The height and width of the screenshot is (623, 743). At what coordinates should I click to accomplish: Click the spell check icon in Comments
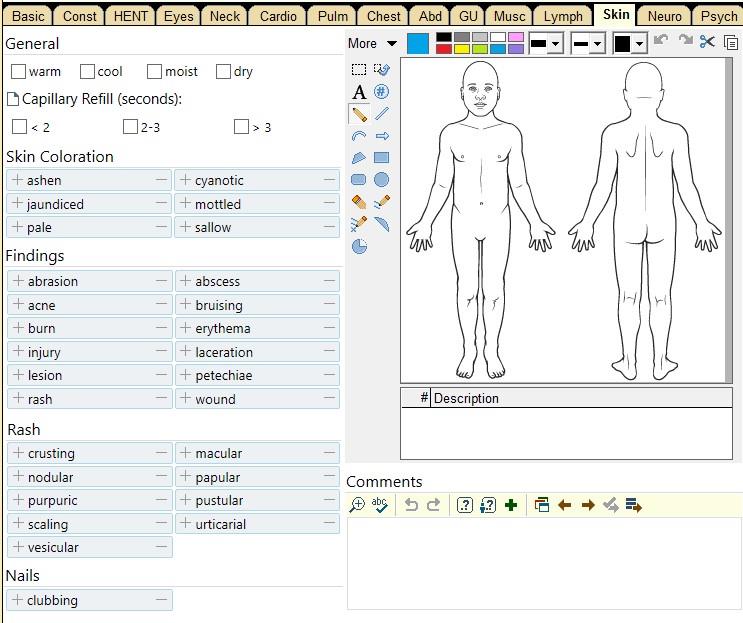click(x=380, y=505)
